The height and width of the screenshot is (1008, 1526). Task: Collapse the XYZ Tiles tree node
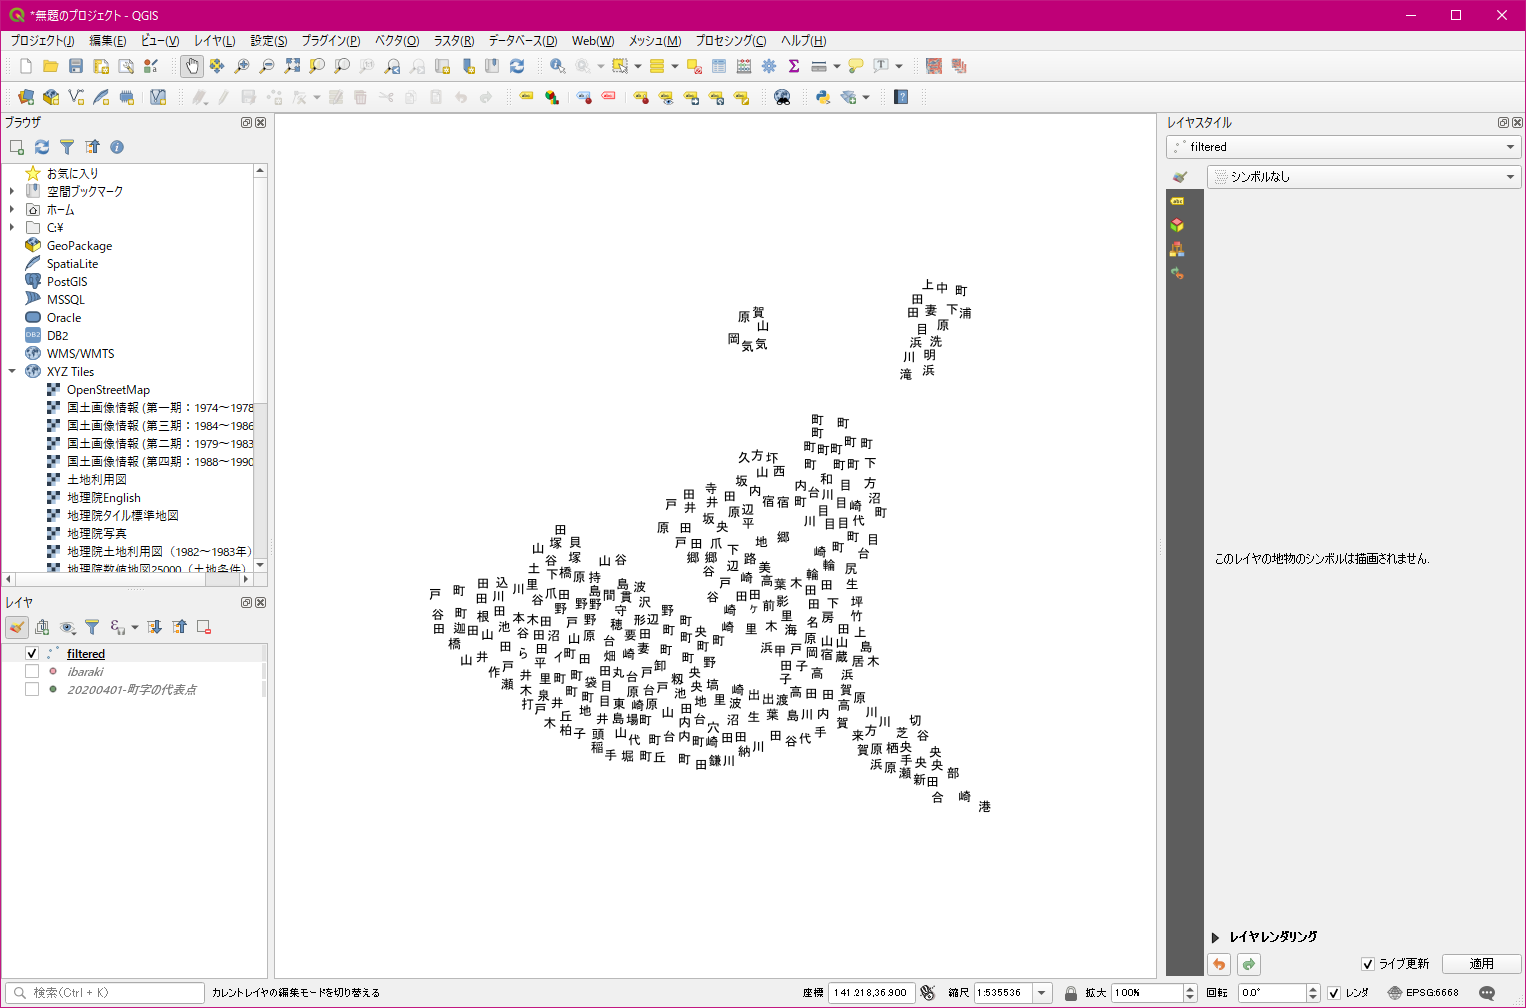[12, 371]
